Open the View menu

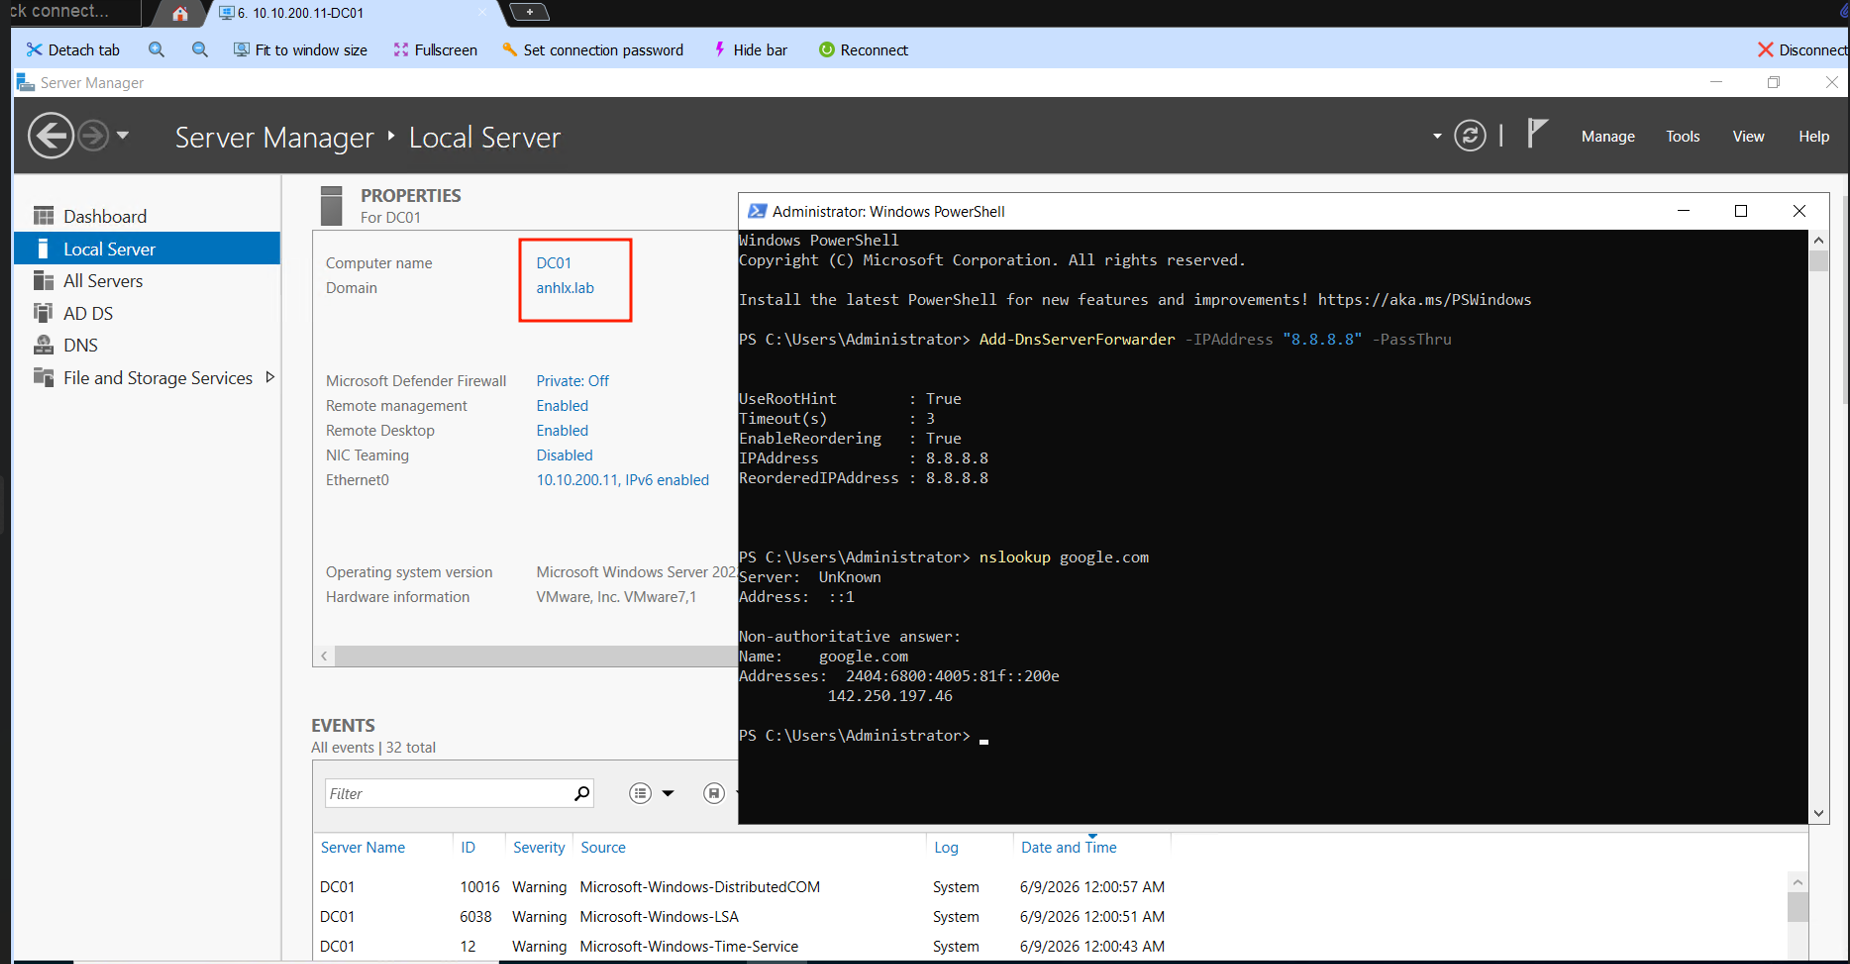(1748, 136)
